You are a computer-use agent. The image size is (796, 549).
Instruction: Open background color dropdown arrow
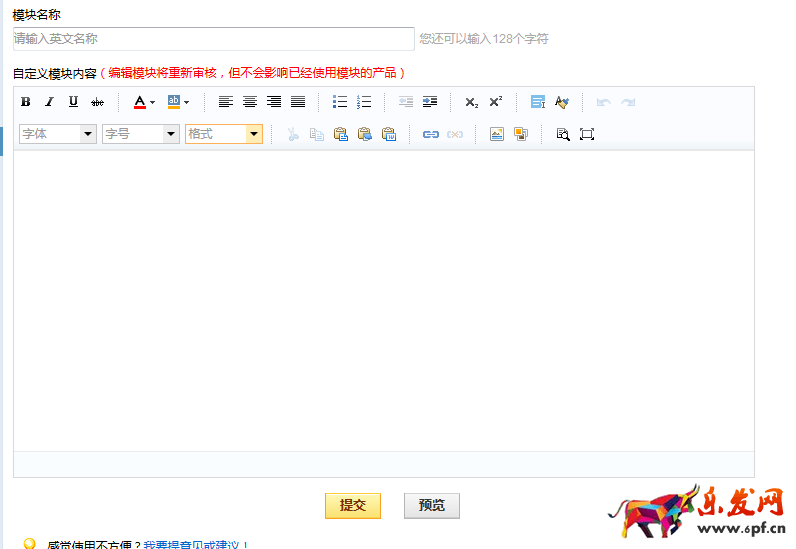(x=186, y=103)
